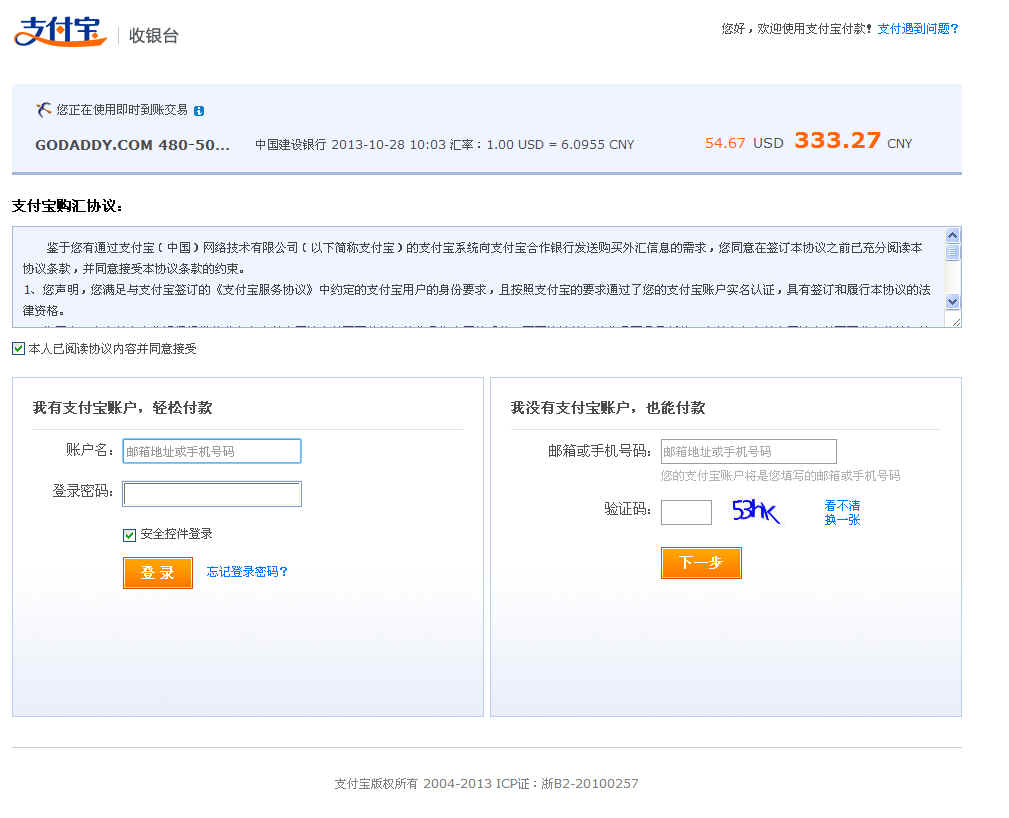Focus the 验证码 input field
Image resolution: width=1009 pixels, height=818 pixels.
686,512
